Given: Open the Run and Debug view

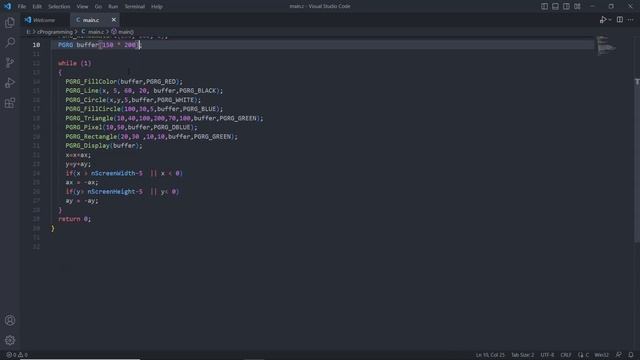Looking at the screenshot, I should [x=10, y=83].
